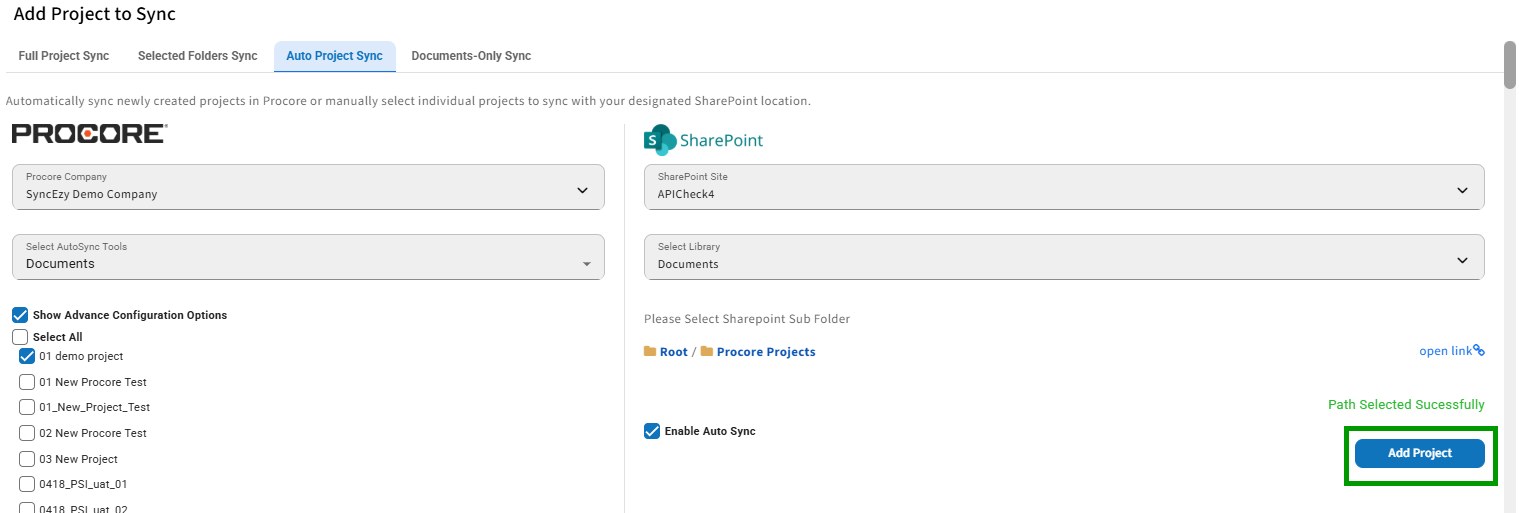
Task: Click the Root folder icon
Action: pyautogui.click(x=650, y=352)
